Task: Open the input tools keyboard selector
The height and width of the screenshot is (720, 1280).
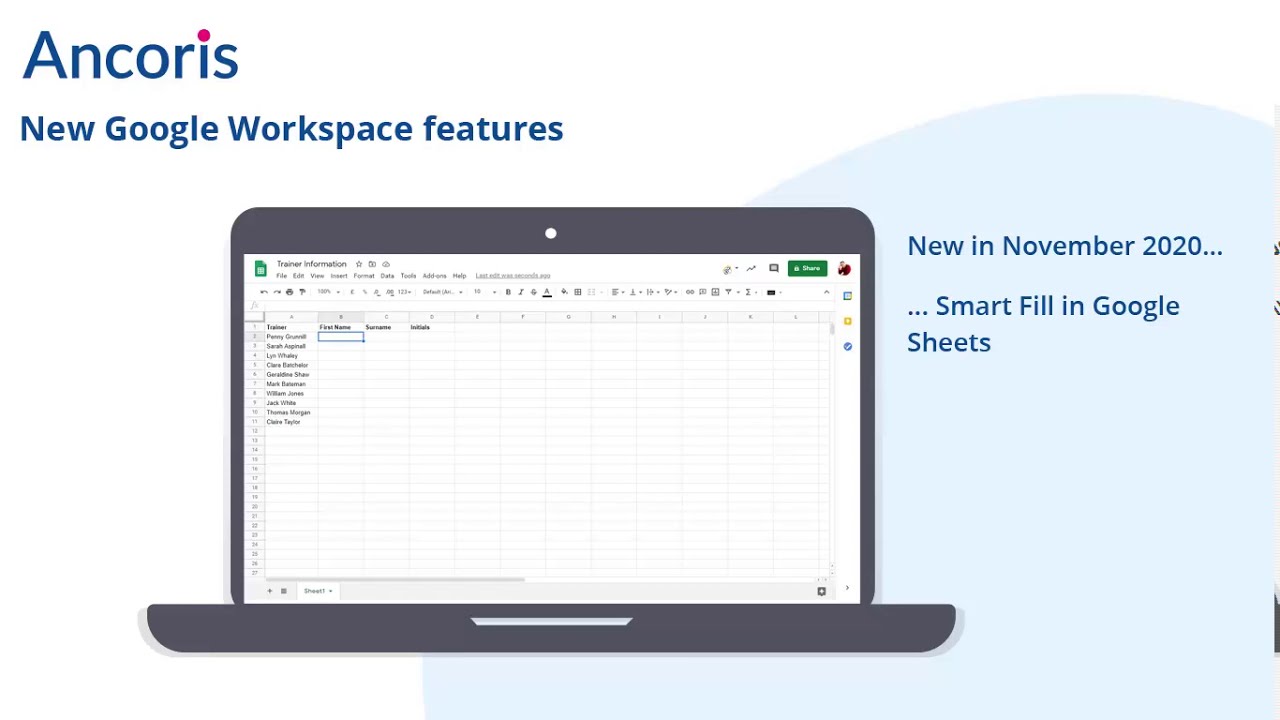Action: tap(771, 292)
